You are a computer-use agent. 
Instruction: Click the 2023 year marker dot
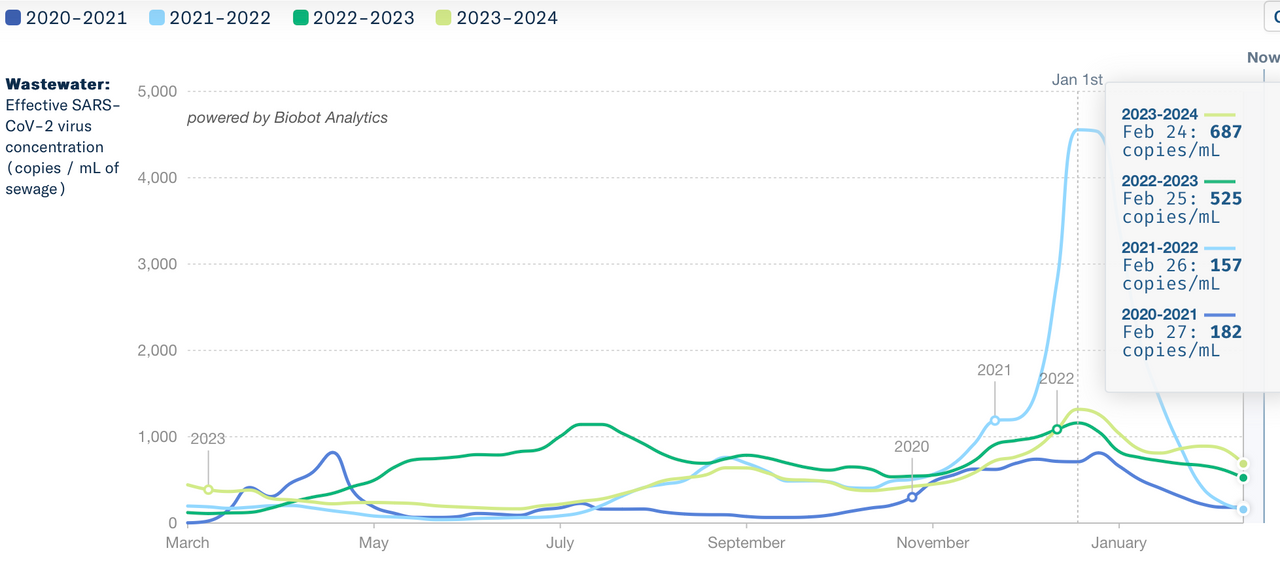point(208,490)
